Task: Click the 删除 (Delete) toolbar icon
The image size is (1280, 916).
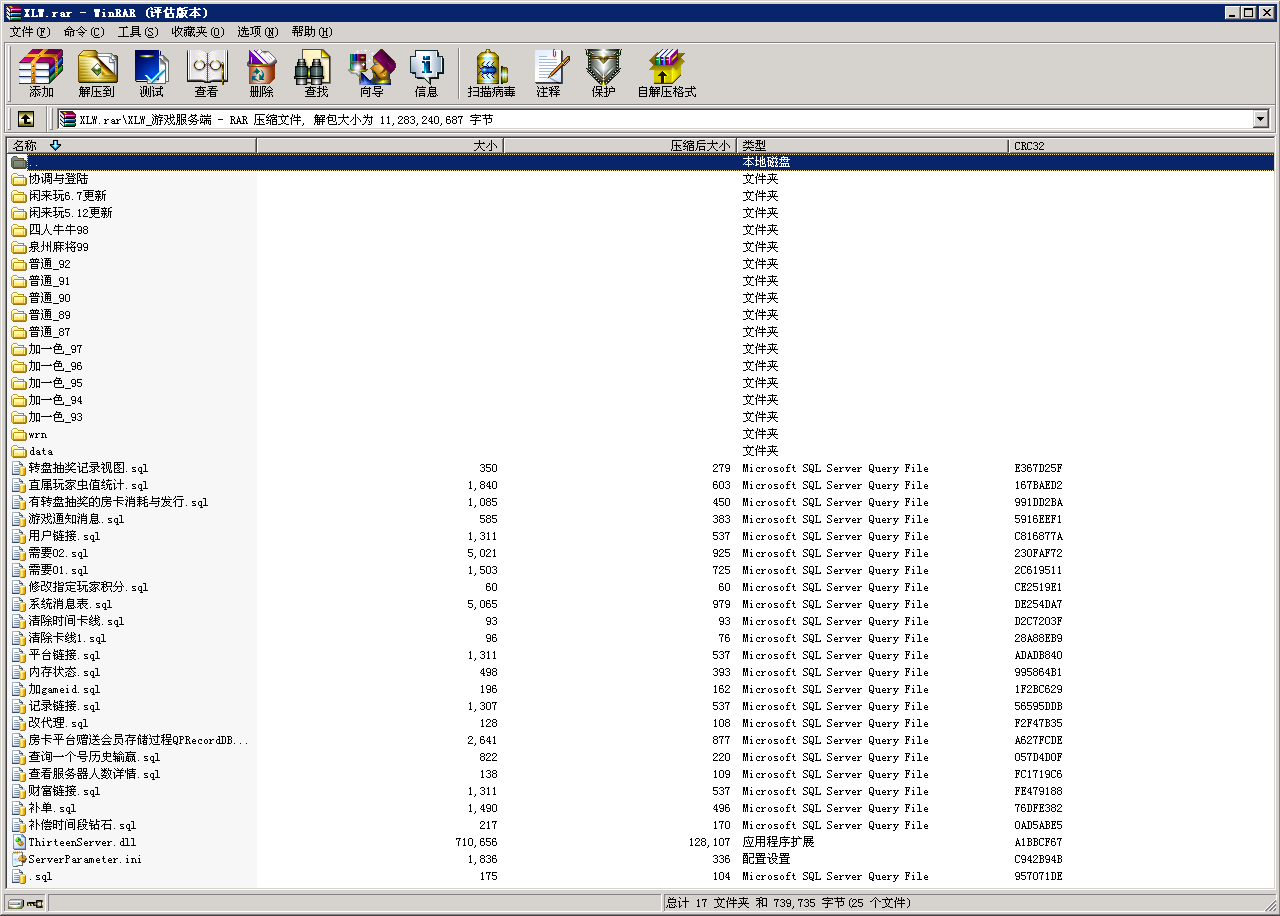Action: click(262, 74)
